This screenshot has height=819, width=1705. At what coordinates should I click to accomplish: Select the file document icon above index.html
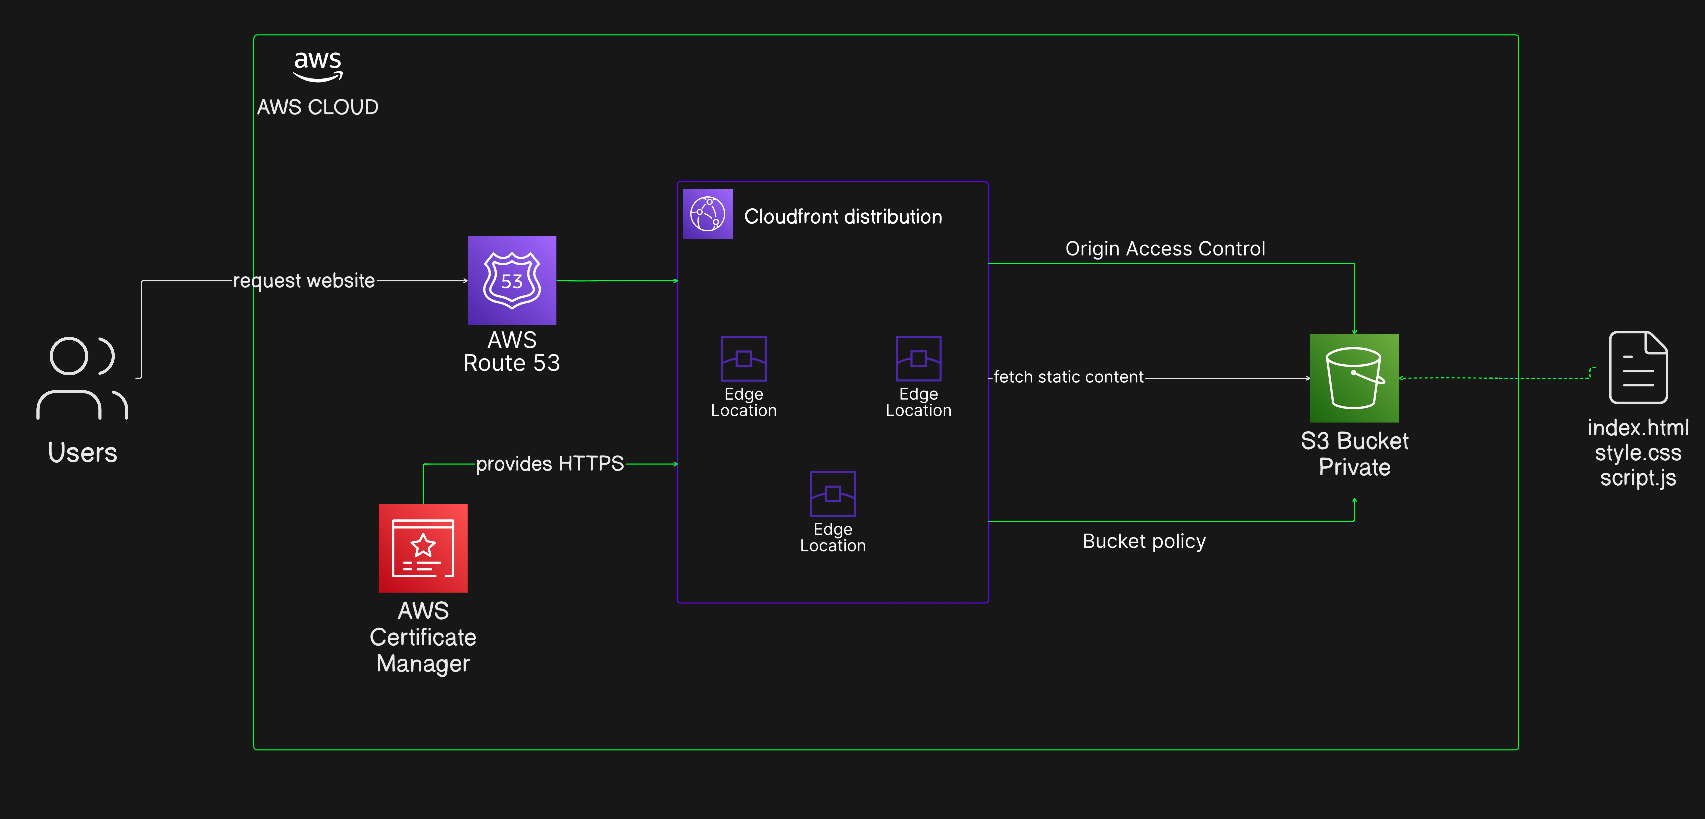pyautogui.click(x=1637, y=367)
